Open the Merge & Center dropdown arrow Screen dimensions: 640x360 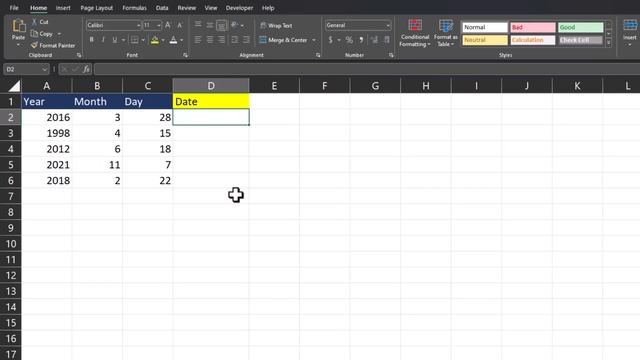314,40
